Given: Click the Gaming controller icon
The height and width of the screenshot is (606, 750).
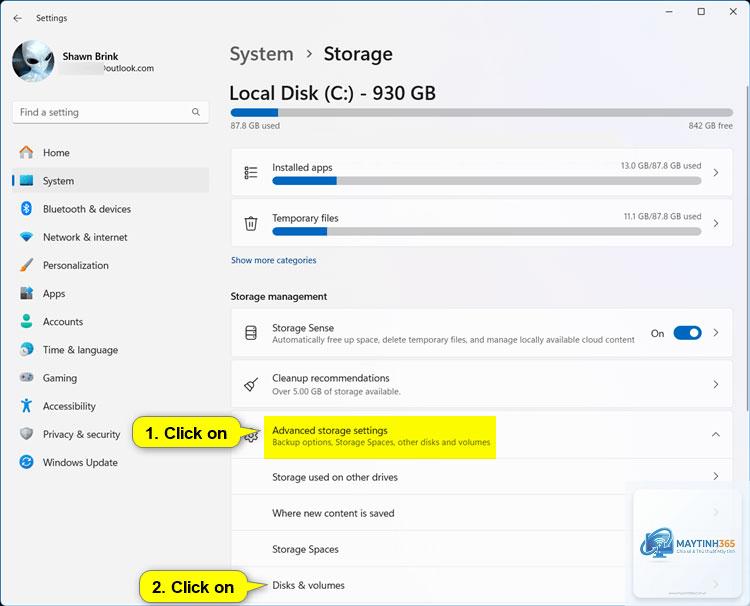Looking at the screenshot, I should click(26, 377).
